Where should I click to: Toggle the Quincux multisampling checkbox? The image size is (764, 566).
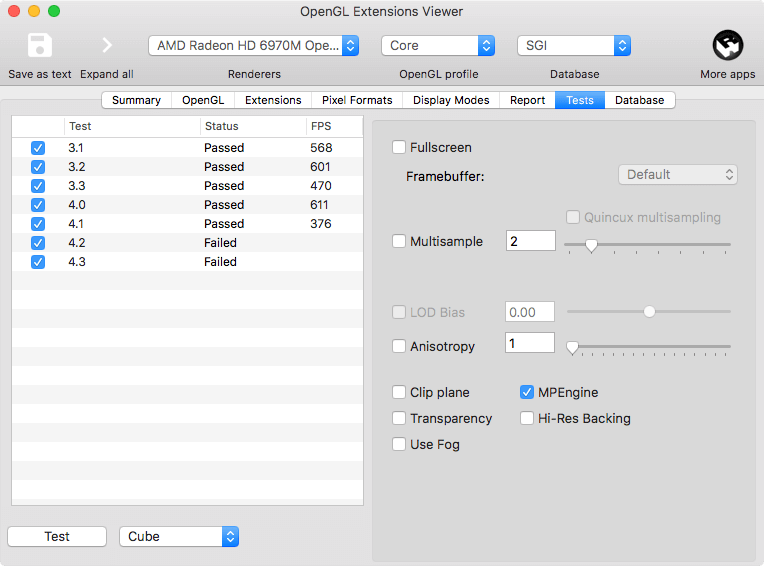pos(573,217)
